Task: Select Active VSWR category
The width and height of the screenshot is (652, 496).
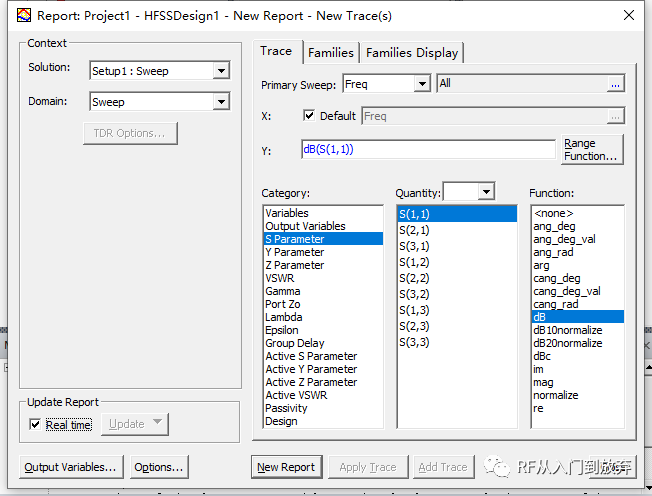Action: pos(324,395)
